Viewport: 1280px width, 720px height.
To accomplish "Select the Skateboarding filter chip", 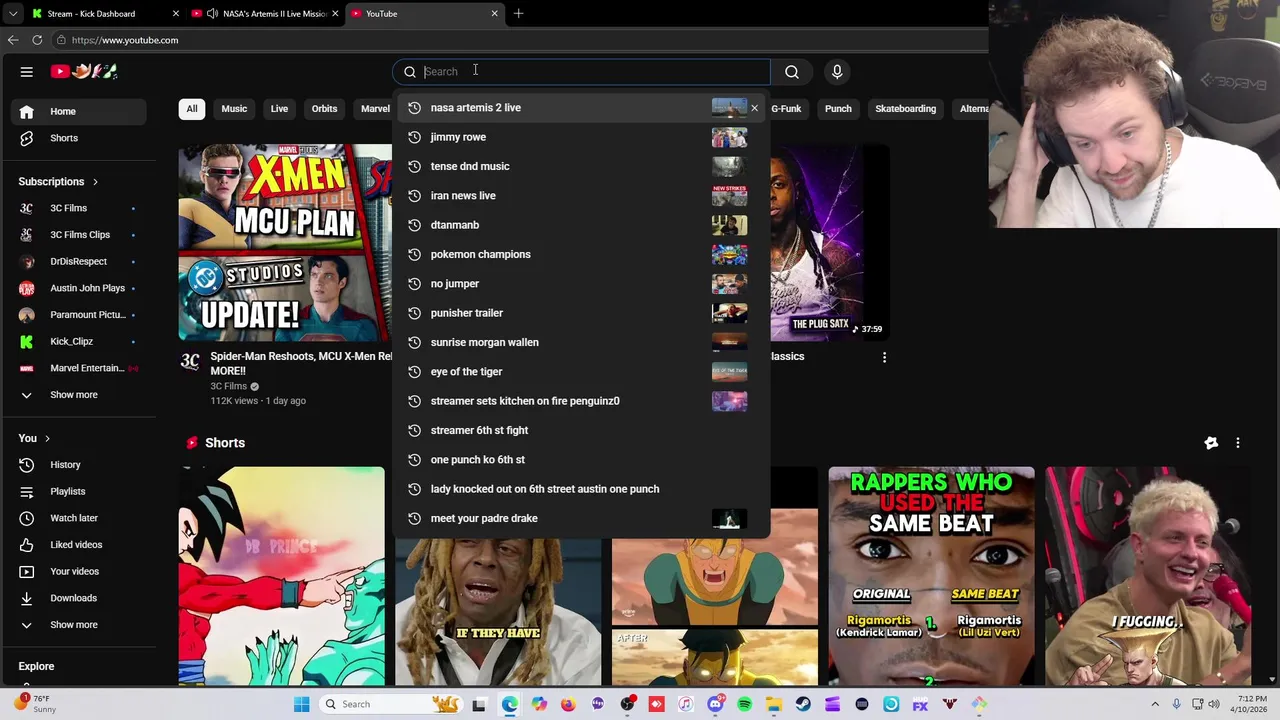I will (905, 109).
